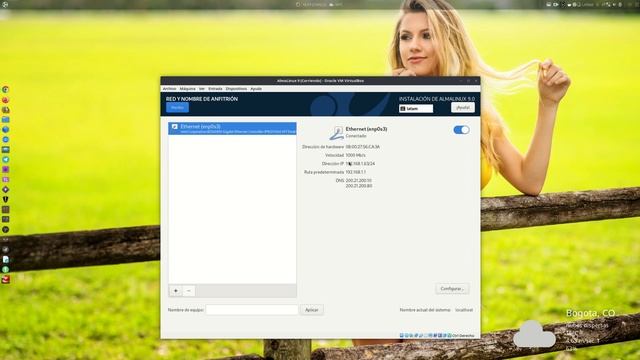The image size is (640, 360).
Task: Click the Aplicar button
Action: pos(311,310)
